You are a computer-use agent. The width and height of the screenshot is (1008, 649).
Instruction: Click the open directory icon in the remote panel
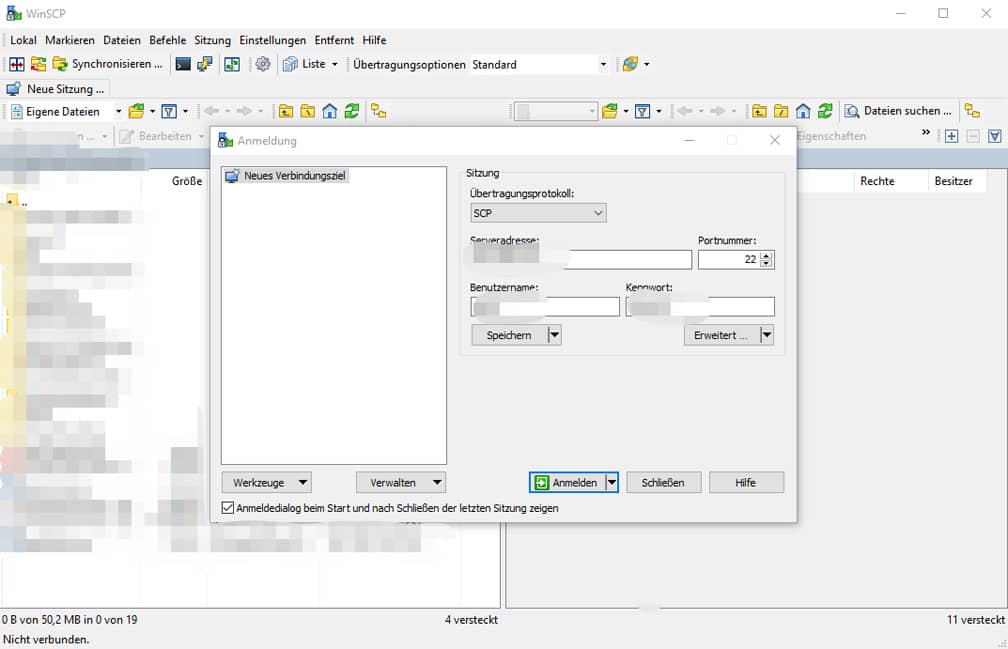[610, 111]
